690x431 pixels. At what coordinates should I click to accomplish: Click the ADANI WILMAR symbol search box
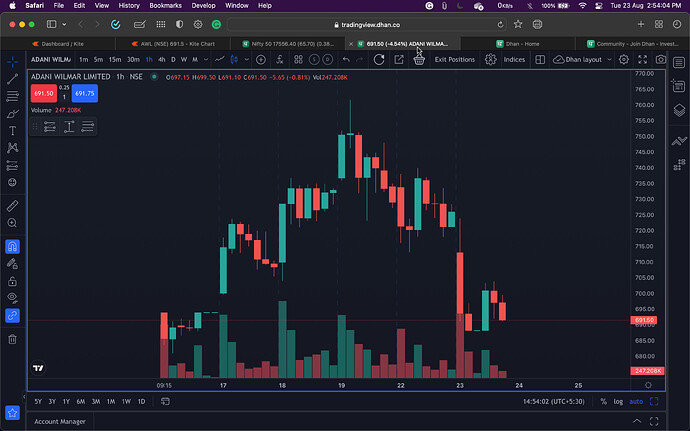[x=51, y=59]
